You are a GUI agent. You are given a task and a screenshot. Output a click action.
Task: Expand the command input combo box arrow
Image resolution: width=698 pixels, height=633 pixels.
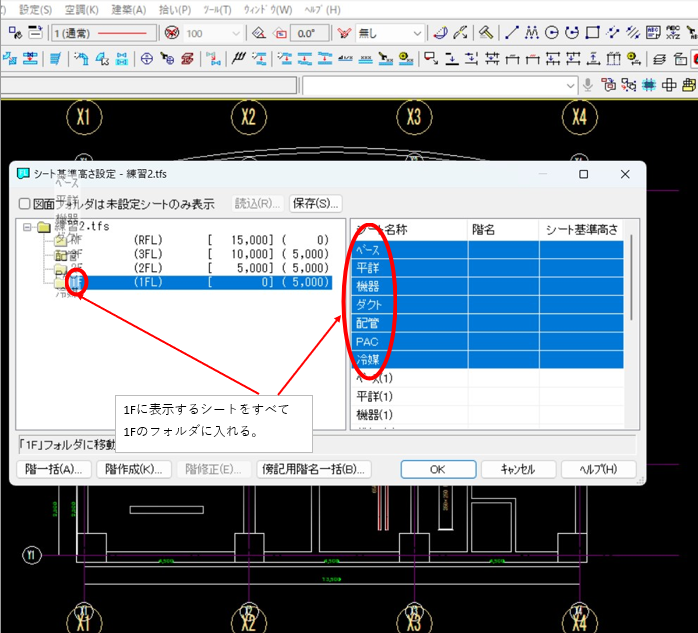point(570,85)
